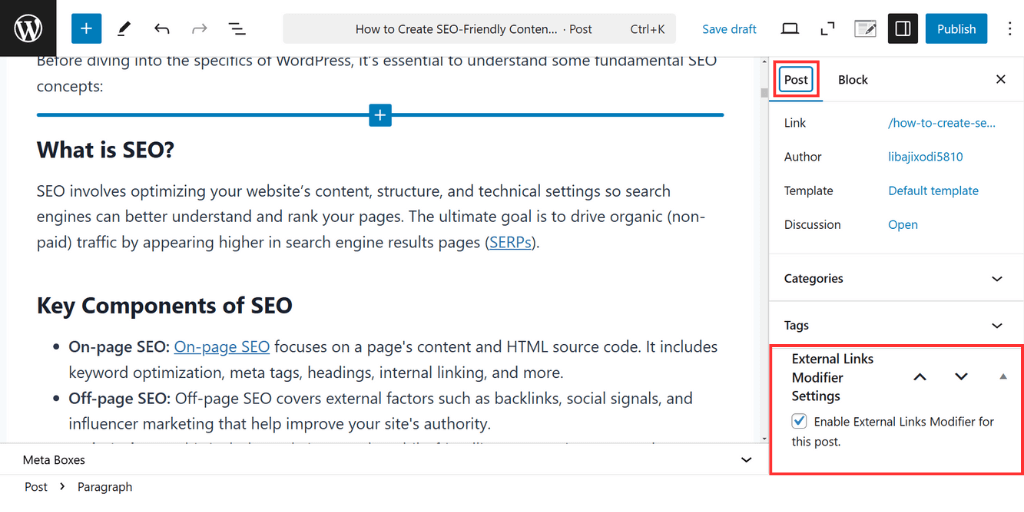Screen dimensions: 1024x512
Task: Expand the Categories panel
Action: click(896, 278)
